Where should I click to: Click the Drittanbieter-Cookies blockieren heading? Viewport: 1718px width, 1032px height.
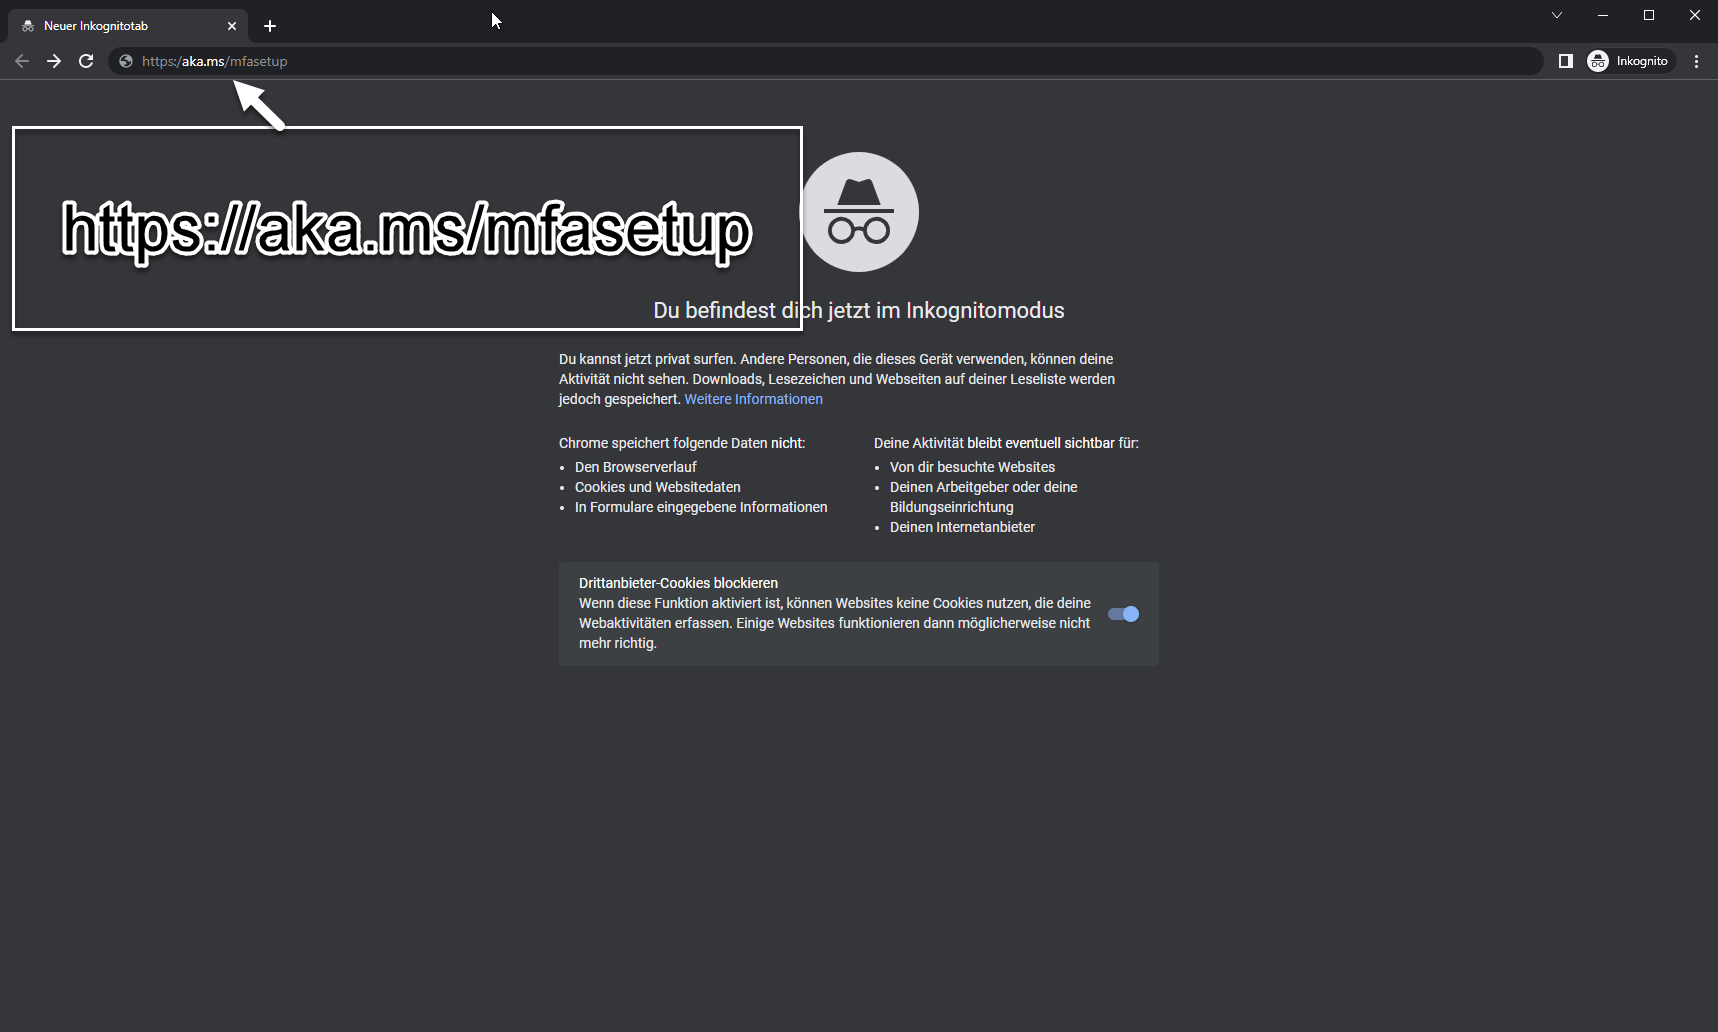(x=678, y=583)
